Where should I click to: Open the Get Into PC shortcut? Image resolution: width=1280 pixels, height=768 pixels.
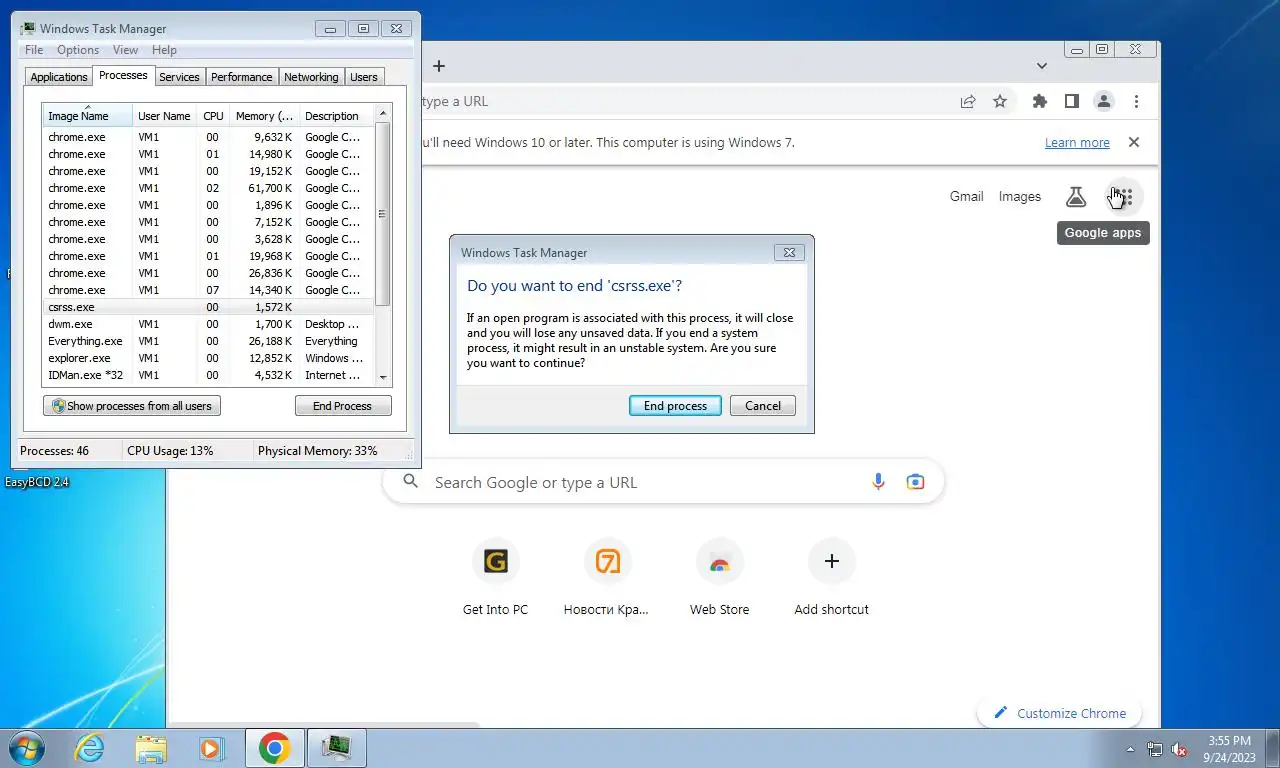[x=495, y=577]
